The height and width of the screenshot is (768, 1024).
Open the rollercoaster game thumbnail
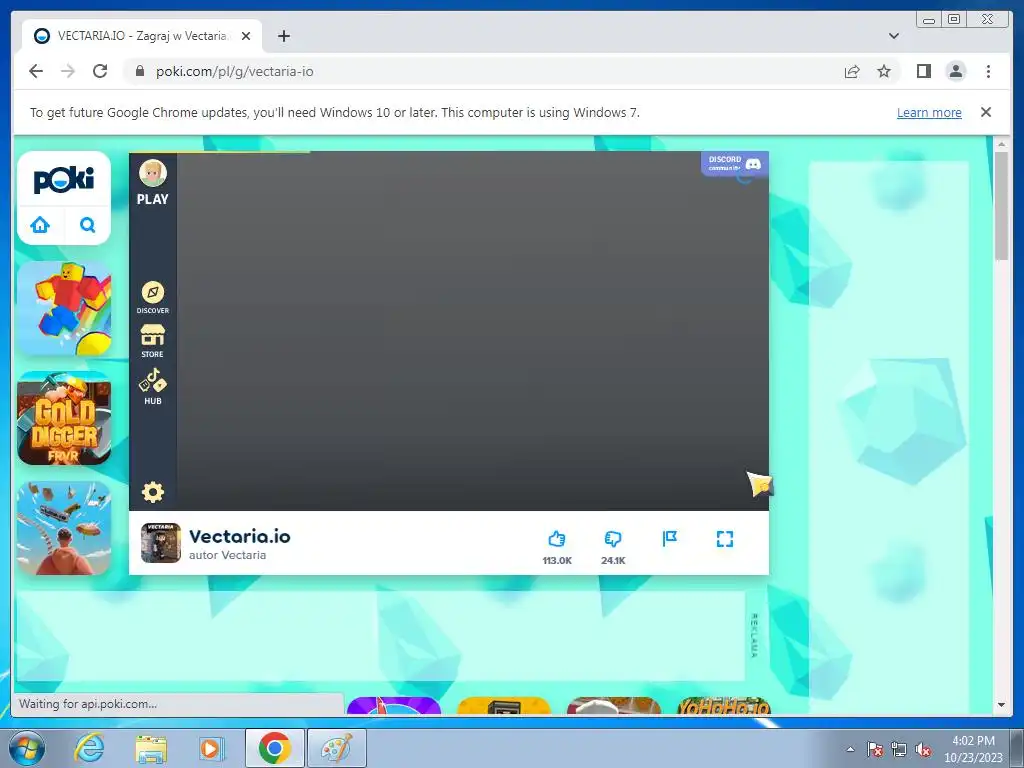(64, 528)
